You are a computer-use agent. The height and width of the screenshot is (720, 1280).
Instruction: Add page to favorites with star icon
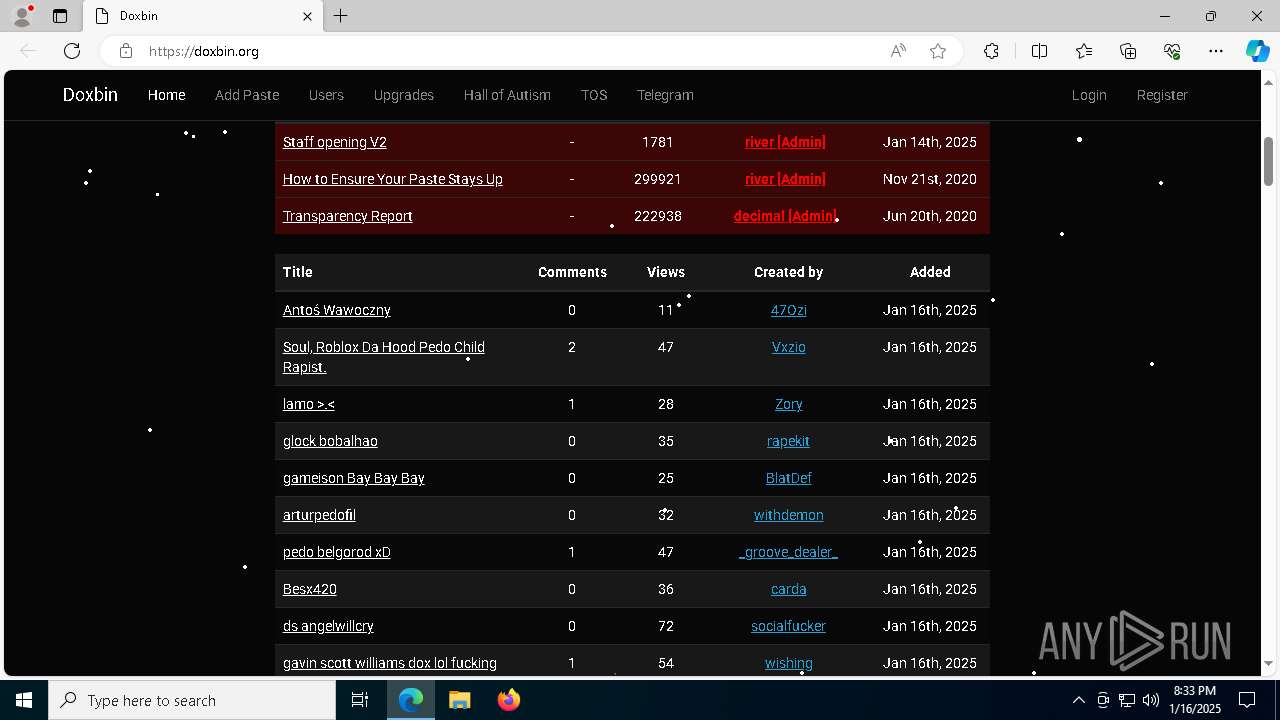point(938,51)
